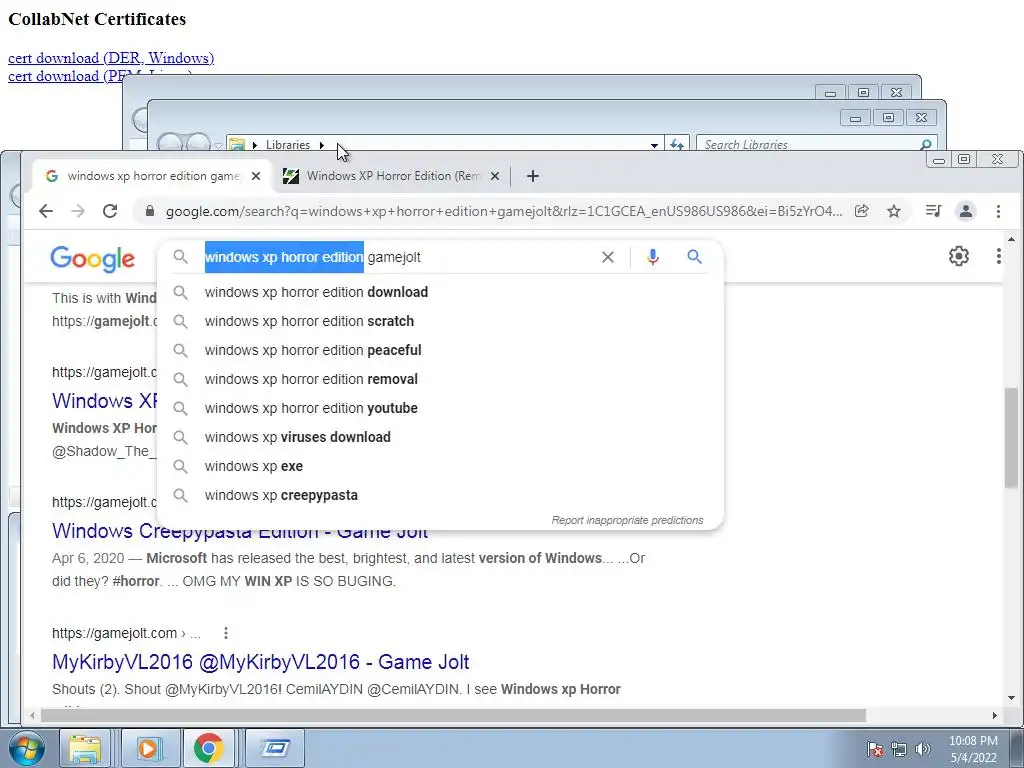Image resolution: width=1024 pixels, height=768 pixels.
Task: Open Google quick settings gear
Action: (958, 256)
